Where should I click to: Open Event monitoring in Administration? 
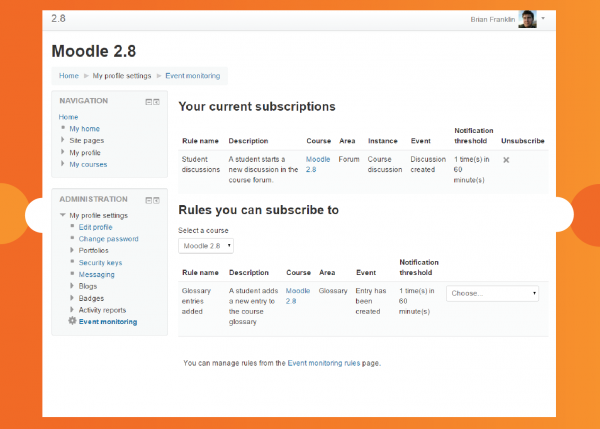point(108,322)
